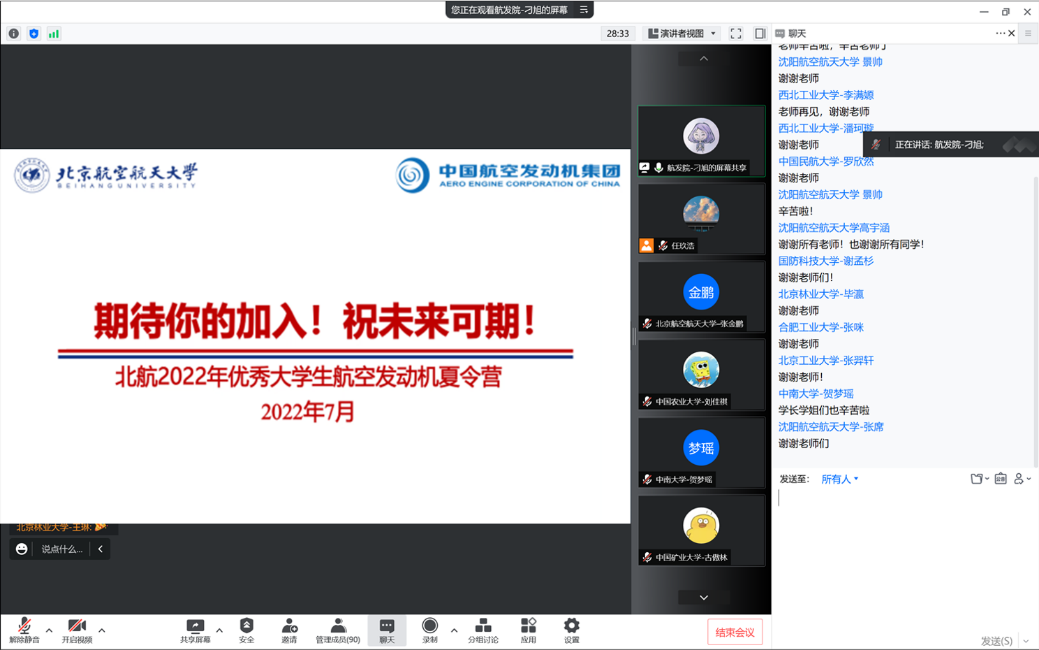Viewport: 1039px width, 650px height.
Task: Click the red 结束会议 button
Action: 734,632
